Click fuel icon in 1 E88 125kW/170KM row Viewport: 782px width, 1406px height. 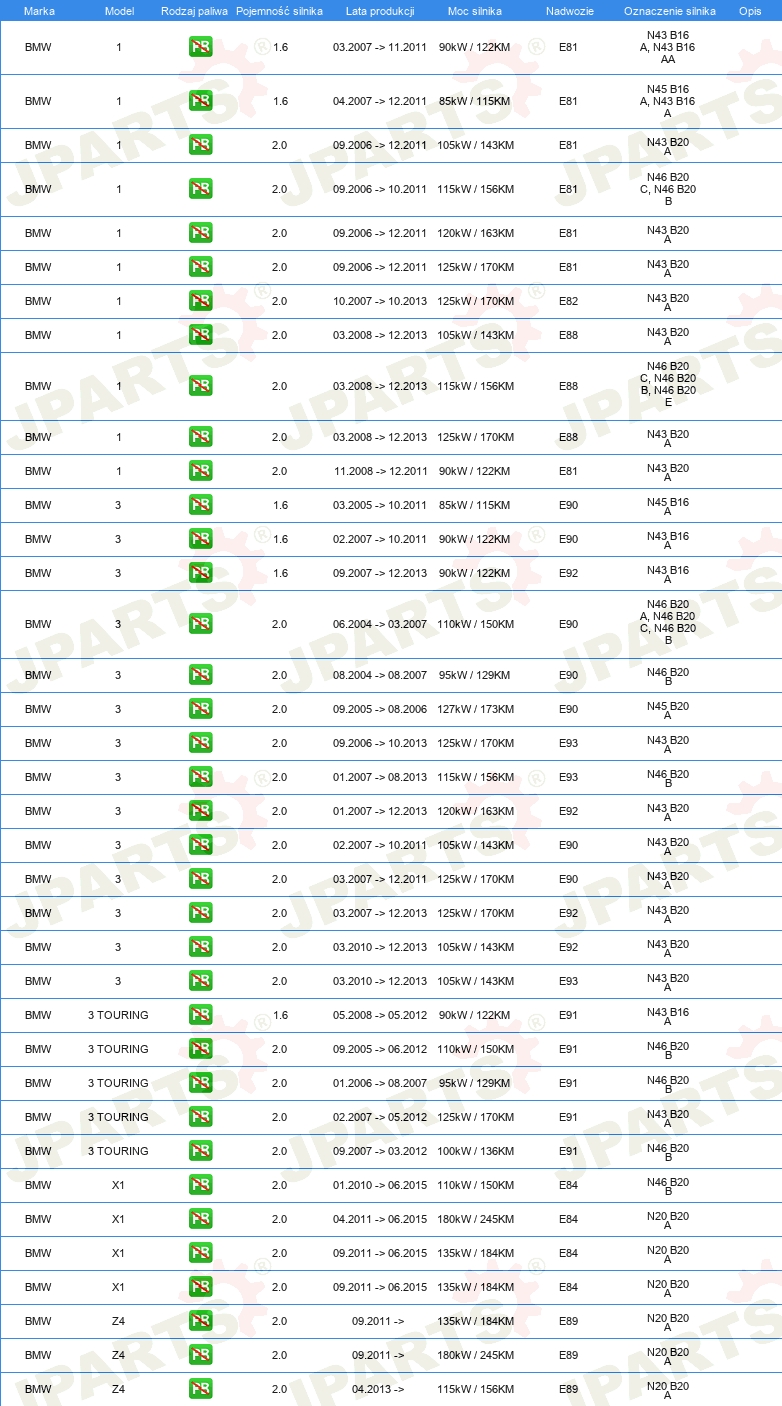pos(200,437)
